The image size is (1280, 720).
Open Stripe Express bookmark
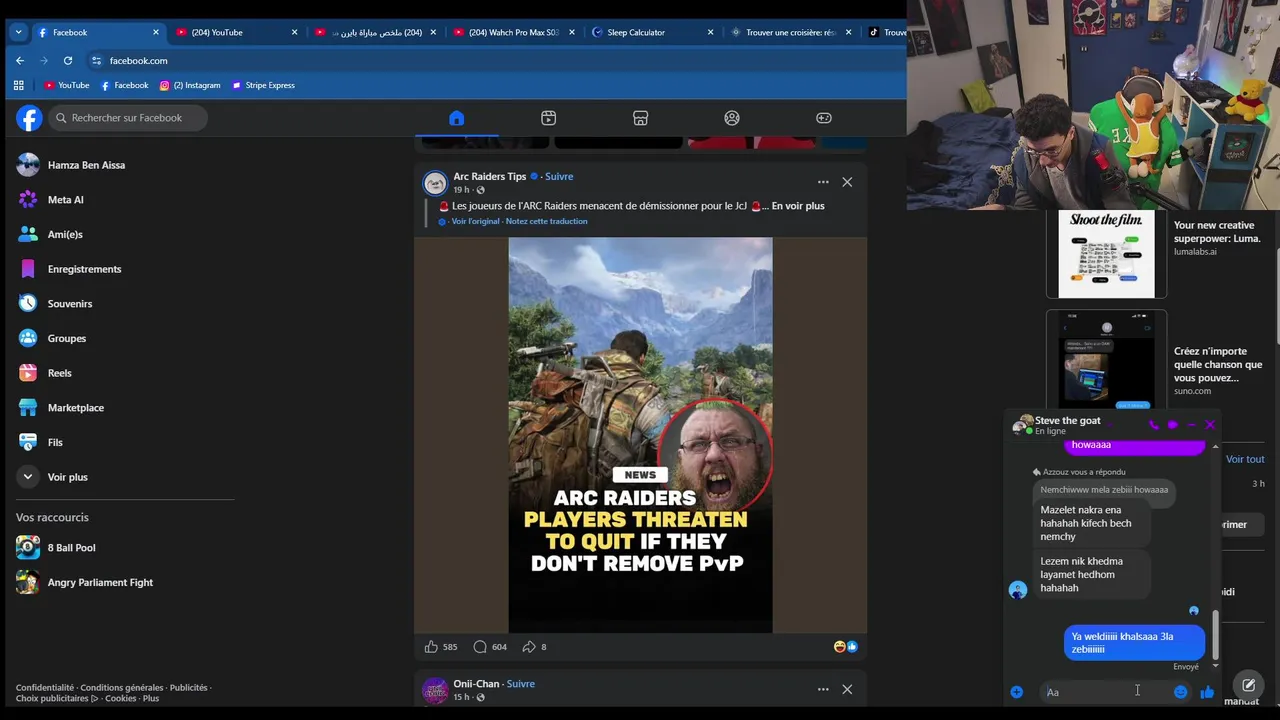click(x=263, y=85)
